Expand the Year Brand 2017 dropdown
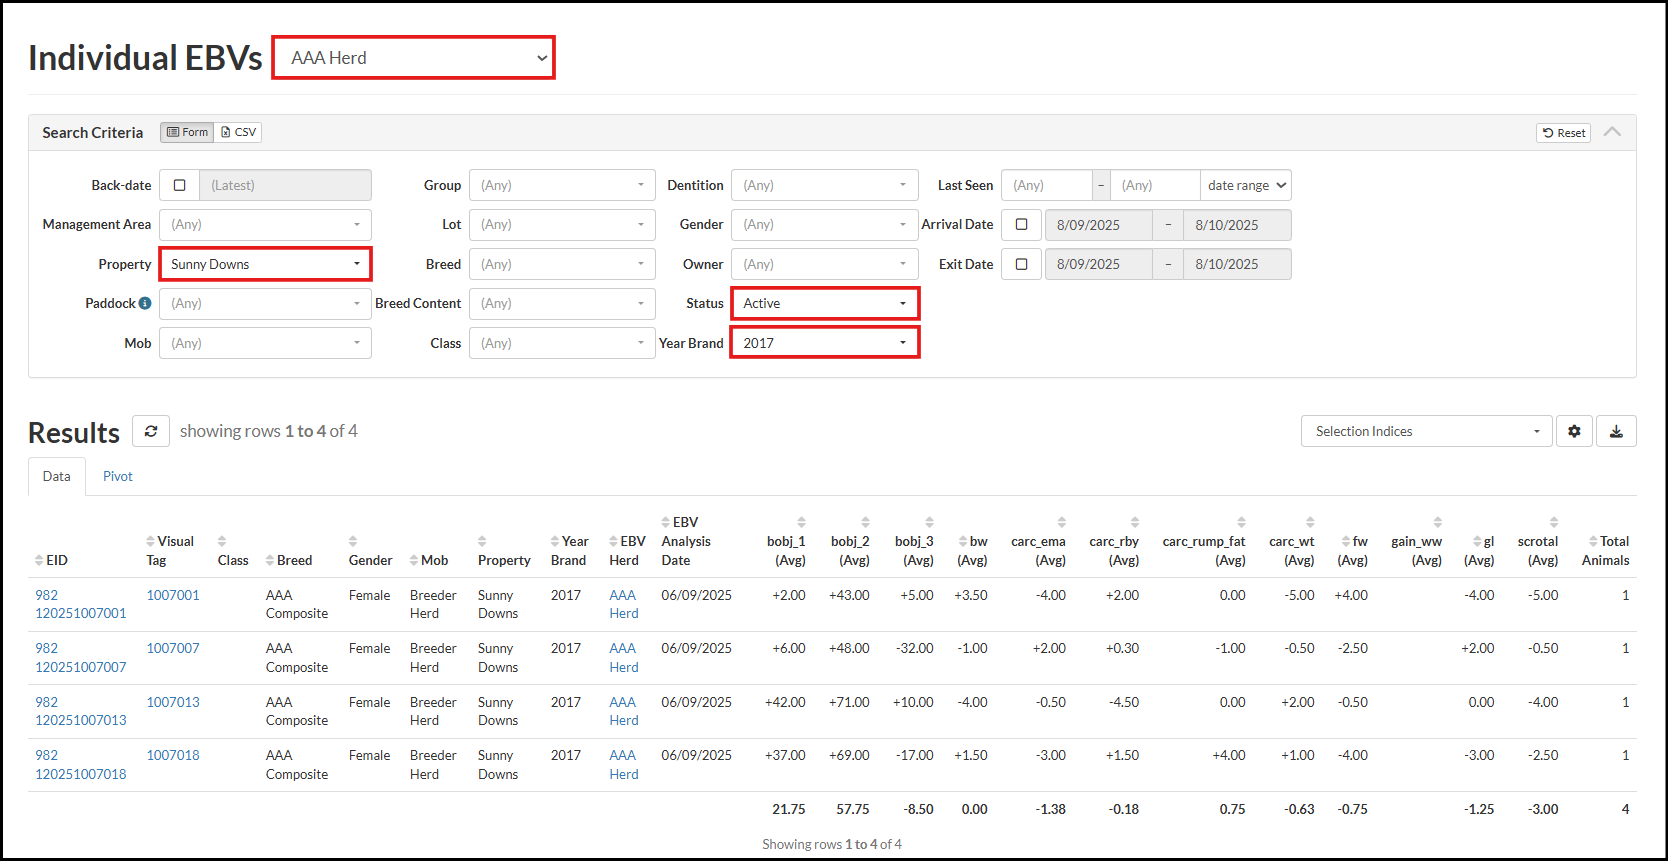 (x=824, y=343)
